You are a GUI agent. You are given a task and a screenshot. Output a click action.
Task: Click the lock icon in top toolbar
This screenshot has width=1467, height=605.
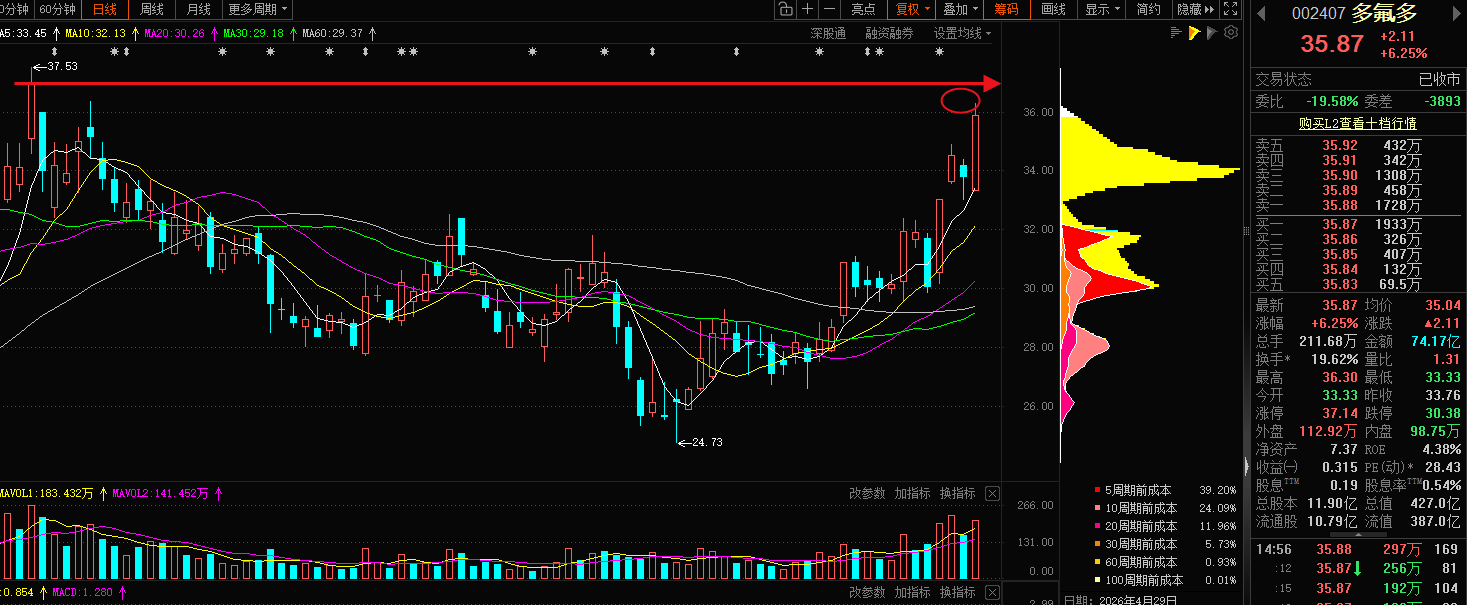(786, 9)
